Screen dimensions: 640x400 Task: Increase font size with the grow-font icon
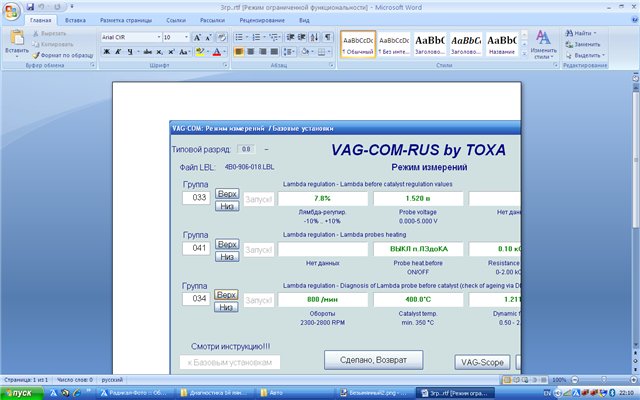[197, 38]
